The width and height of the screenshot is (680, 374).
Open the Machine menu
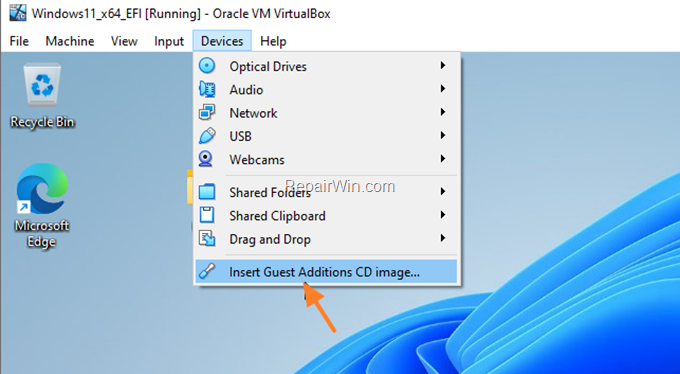pos(70,41)
